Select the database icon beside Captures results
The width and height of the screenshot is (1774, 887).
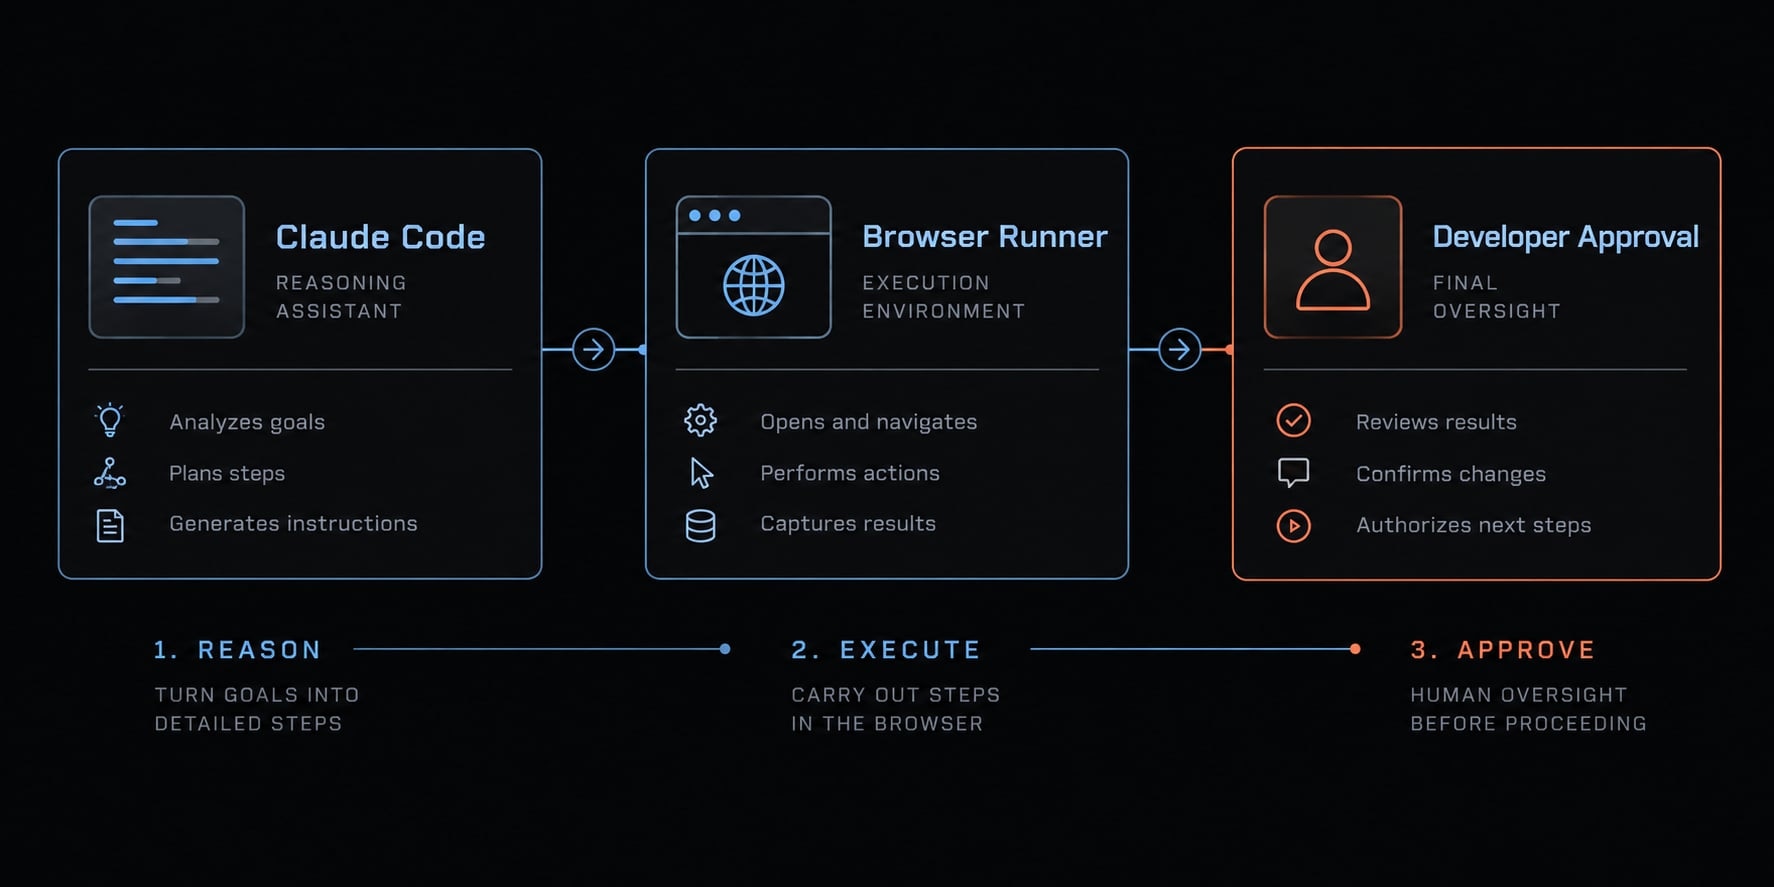[x=700, y=525]
